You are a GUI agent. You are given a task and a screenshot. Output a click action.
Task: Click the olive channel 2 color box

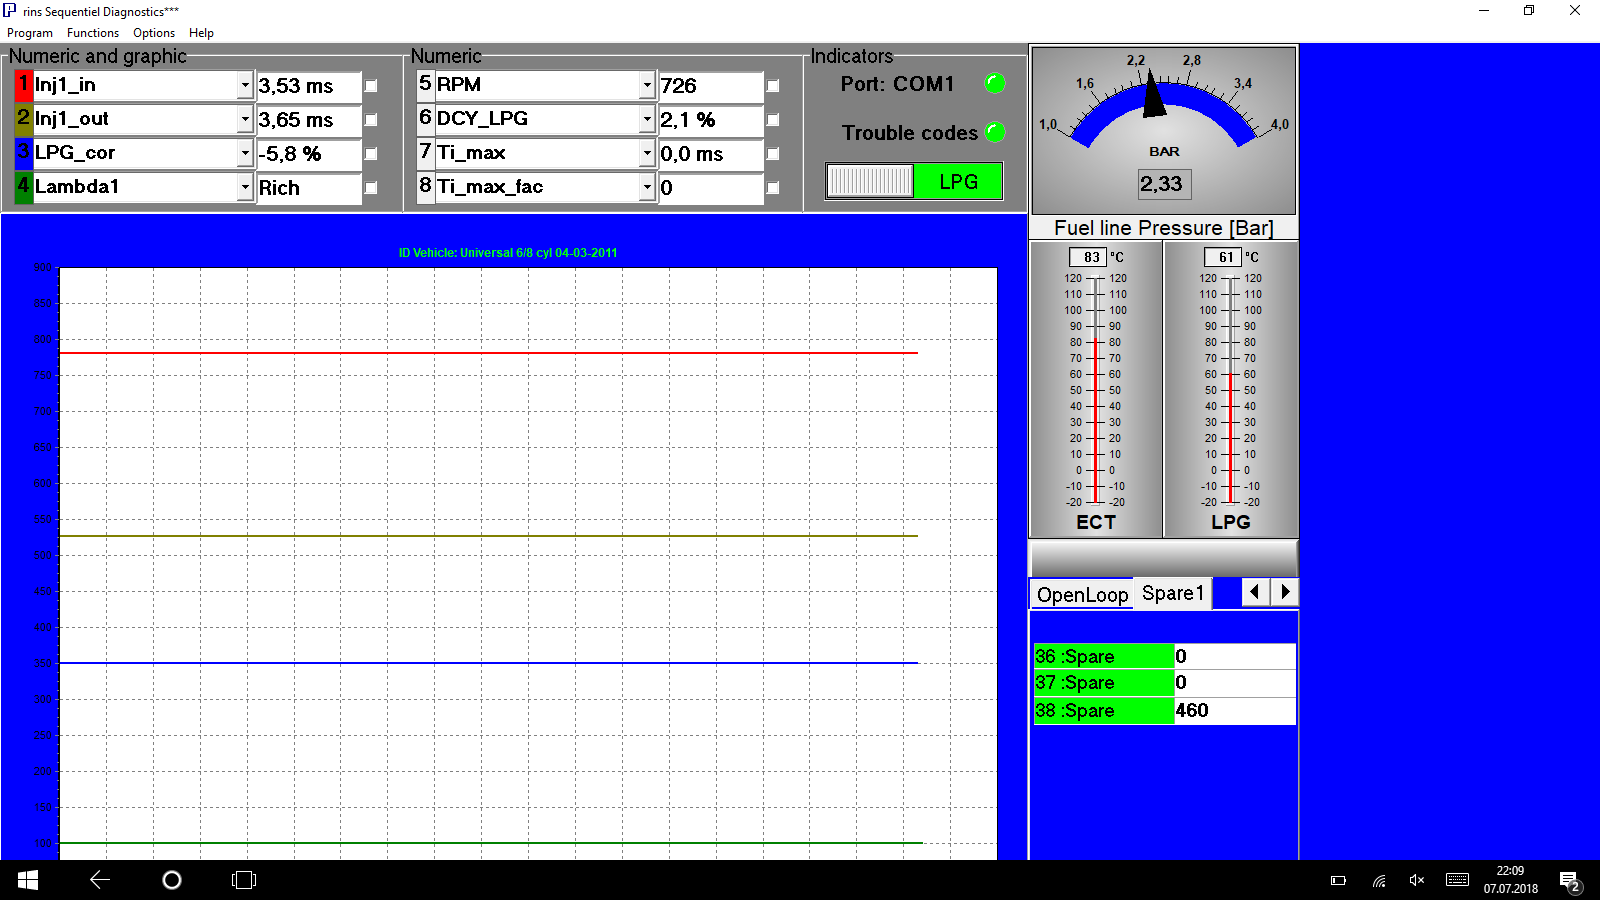24,119
